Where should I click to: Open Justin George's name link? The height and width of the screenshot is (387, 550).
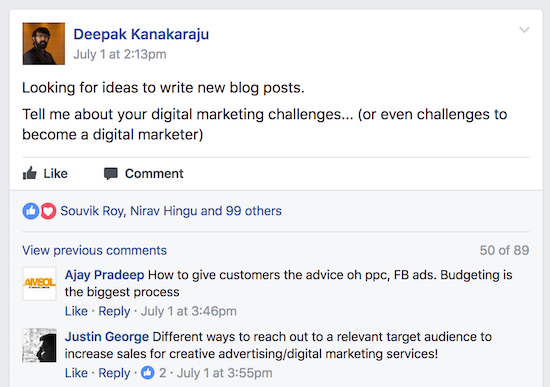(107, 337)
